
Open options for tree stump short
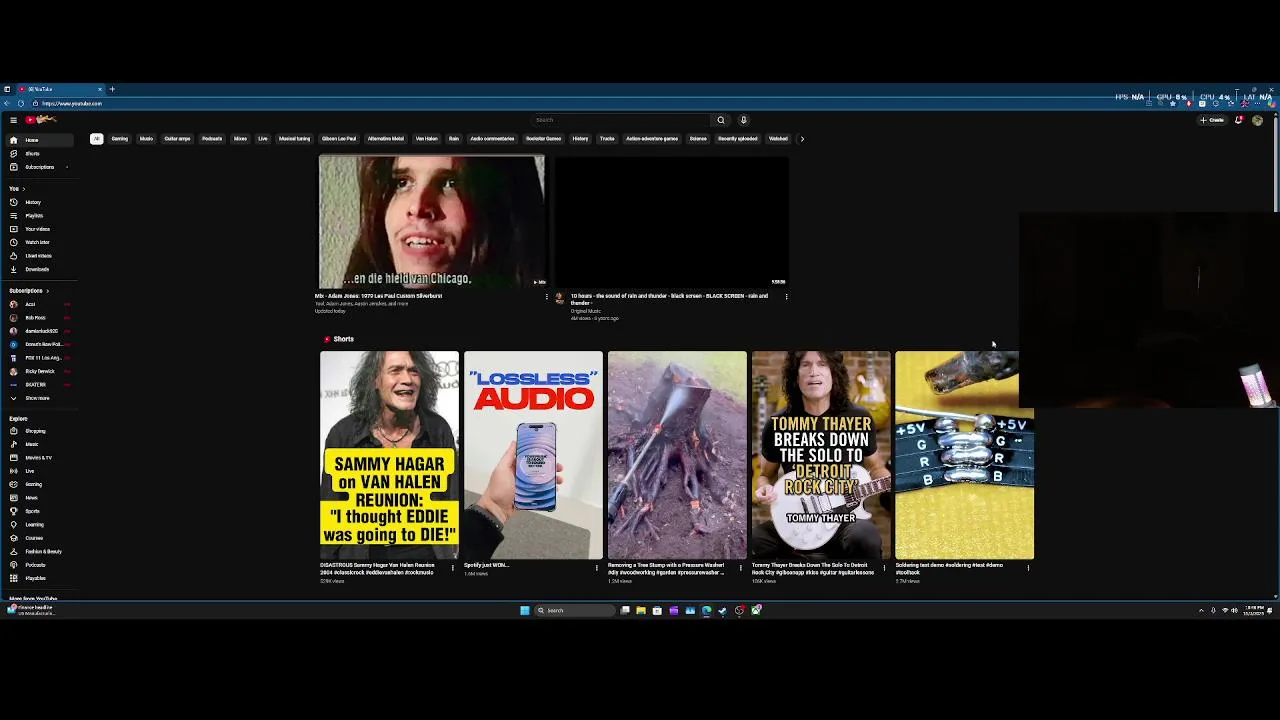741,568
